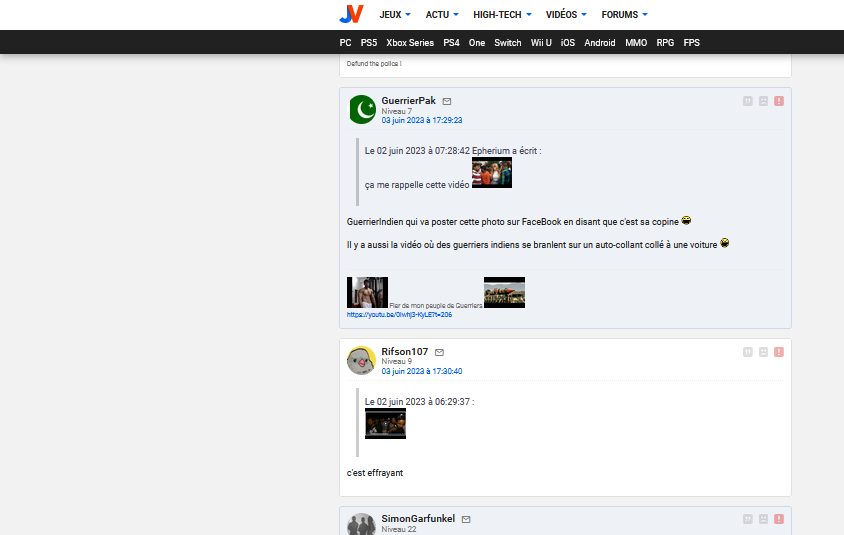The height and width of the screenshot is (535, 844).
Task: Open the FPS genre section
Action: [691, 43]
